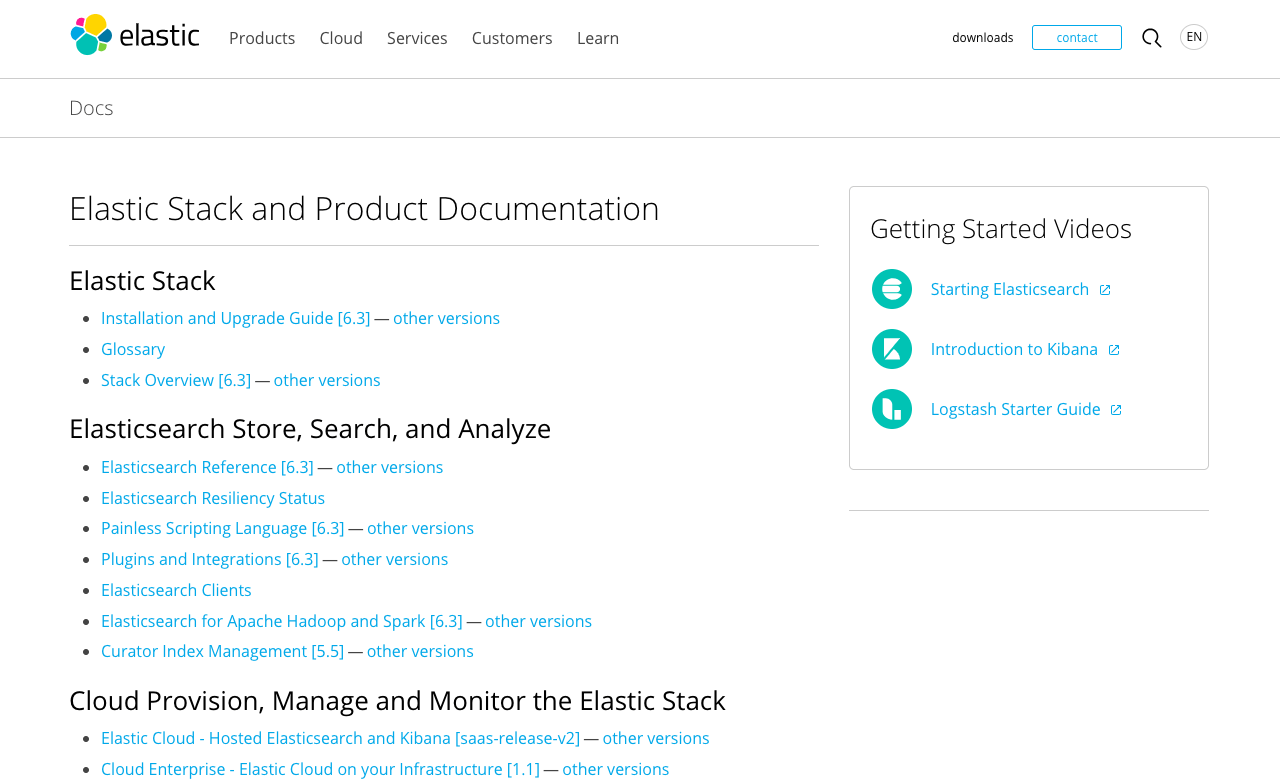Image resolution: width=1280 pixels, height=779 pixels.
Task: Open Elasticsearch Reference [6.3]
Action: click(207, 467)
